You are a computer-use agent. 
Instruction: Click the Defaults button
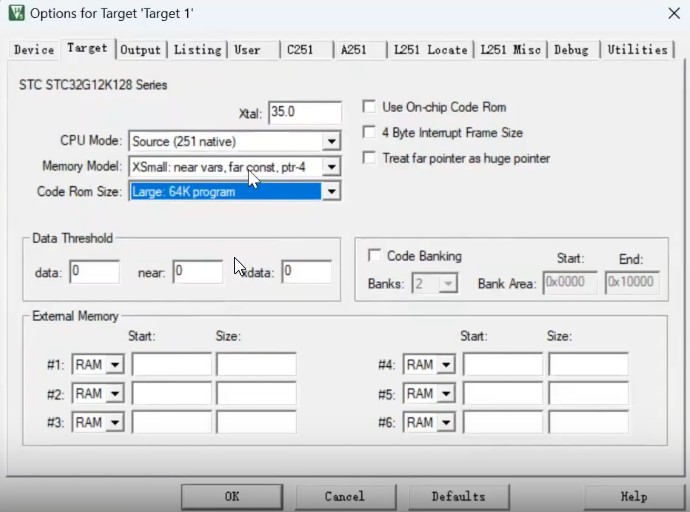coord(458,496)
